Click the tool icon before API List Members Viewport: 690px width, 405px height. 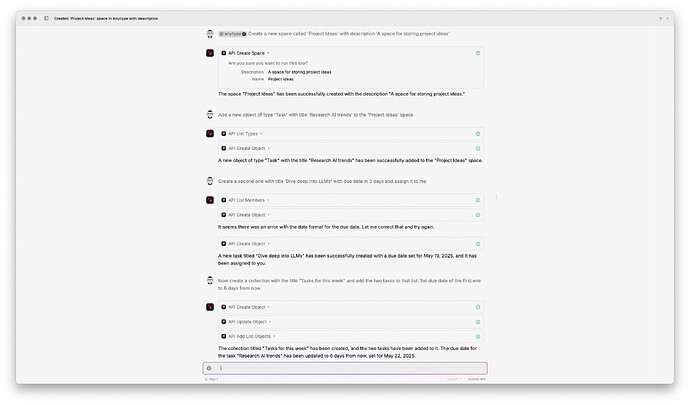click(224, 200)
